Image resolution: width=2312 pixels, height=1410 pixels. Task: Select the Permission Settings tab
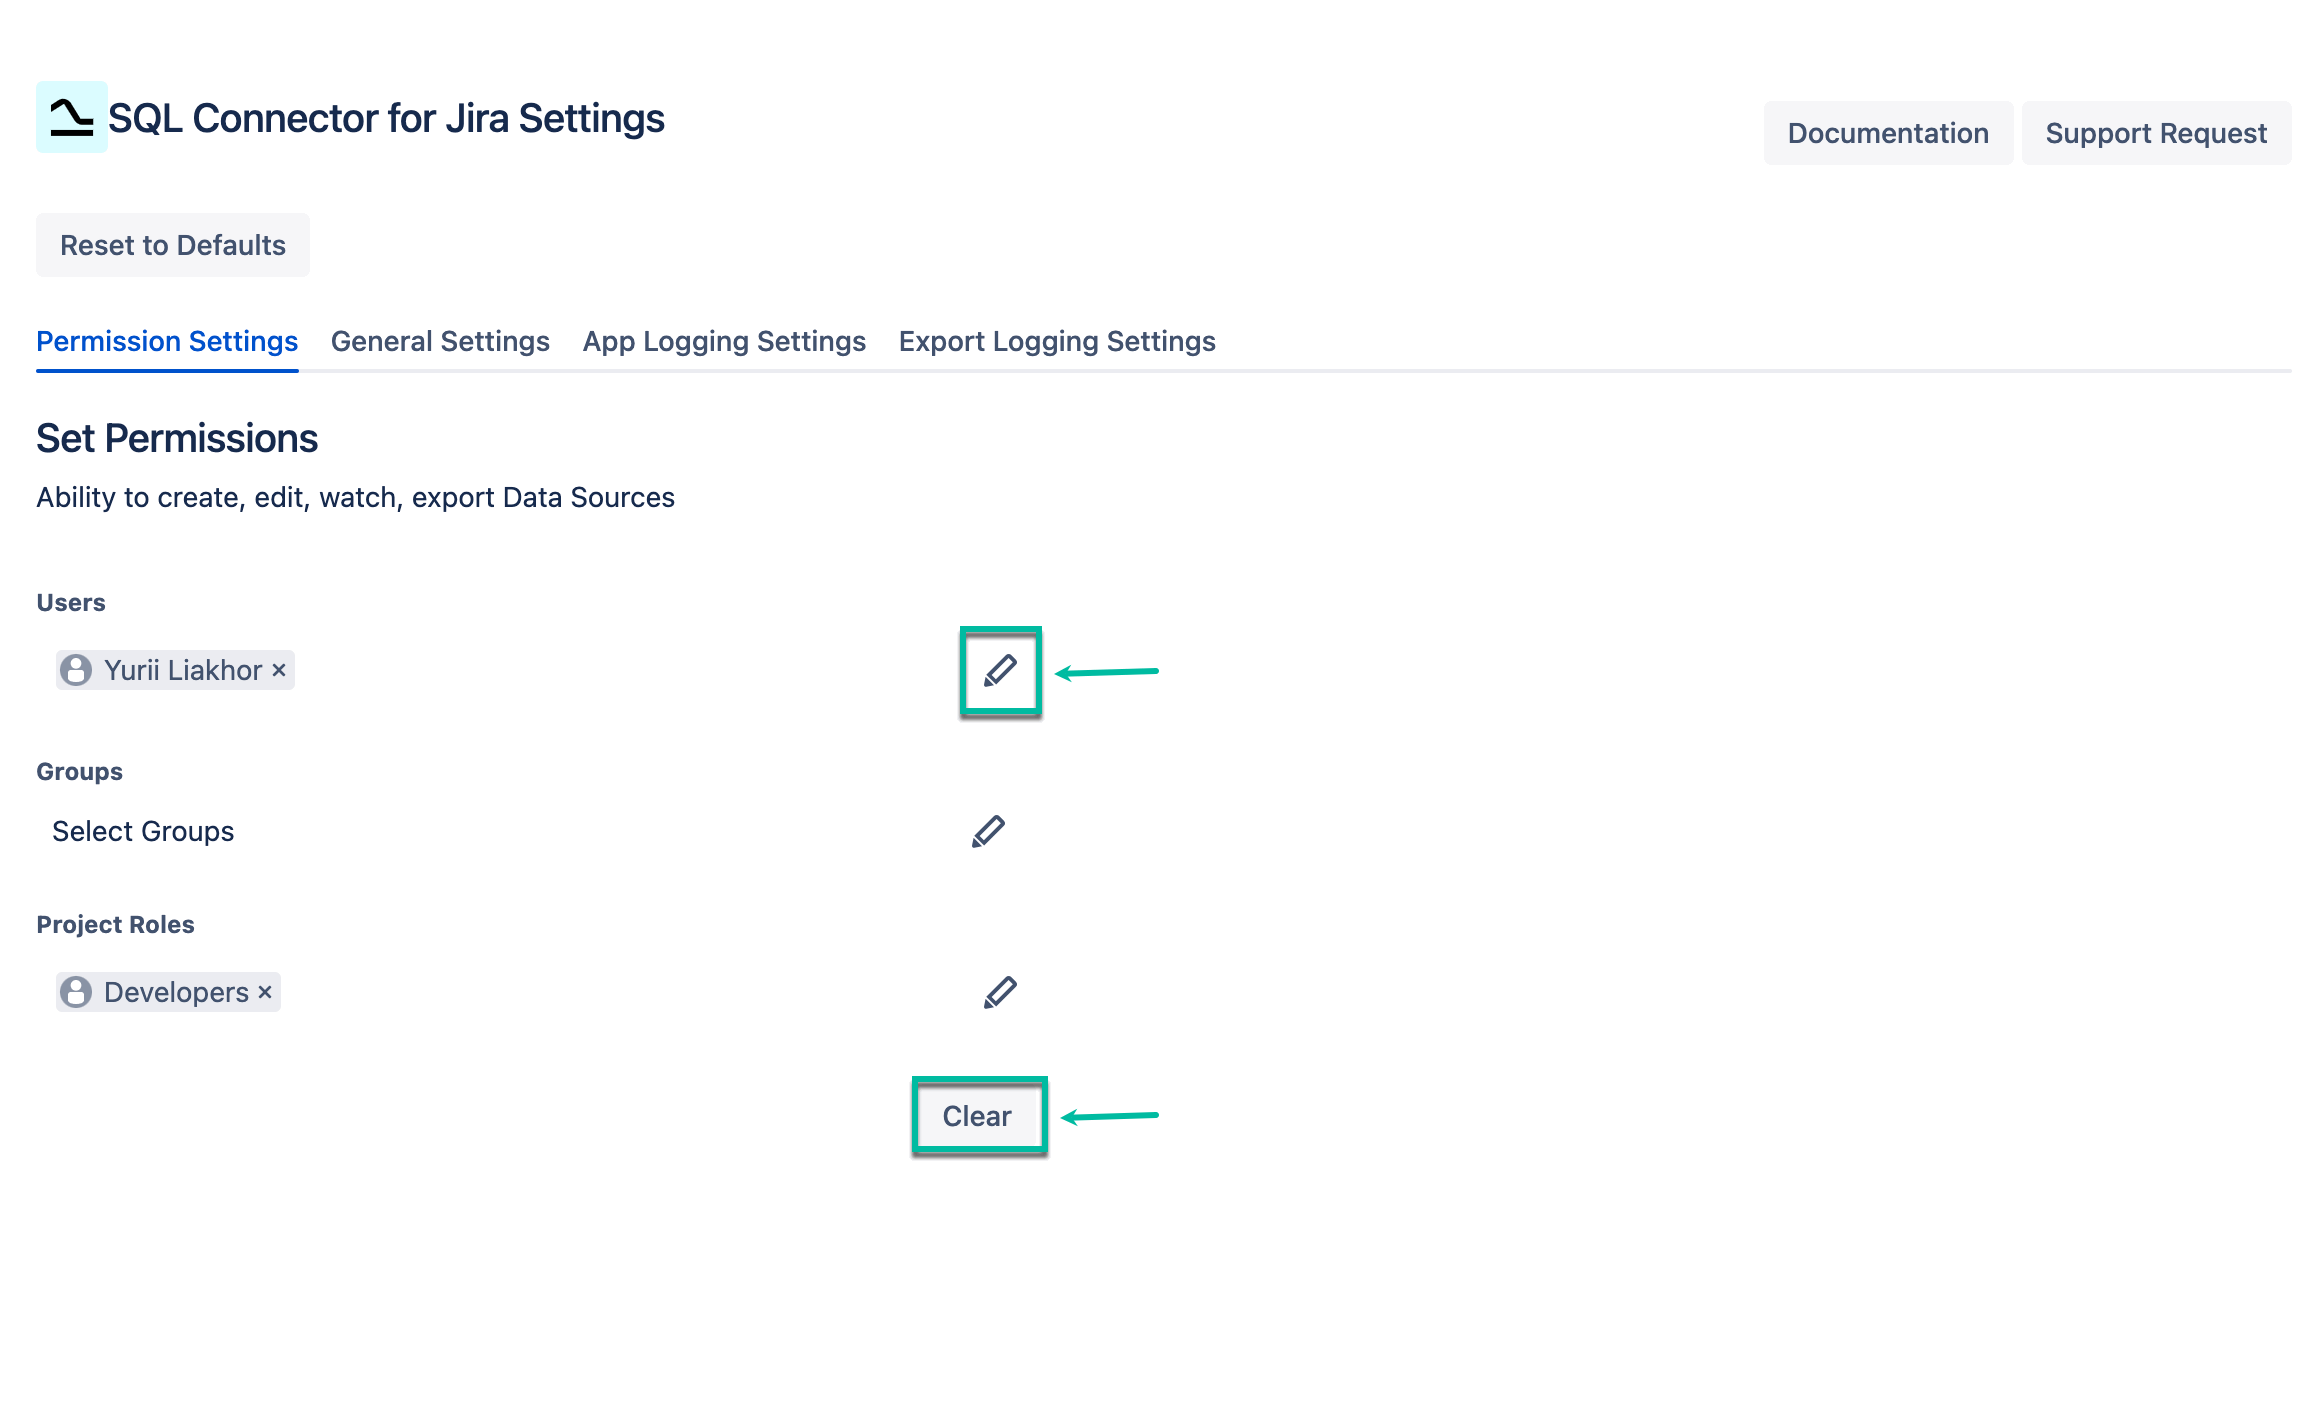tap(166, 341)
